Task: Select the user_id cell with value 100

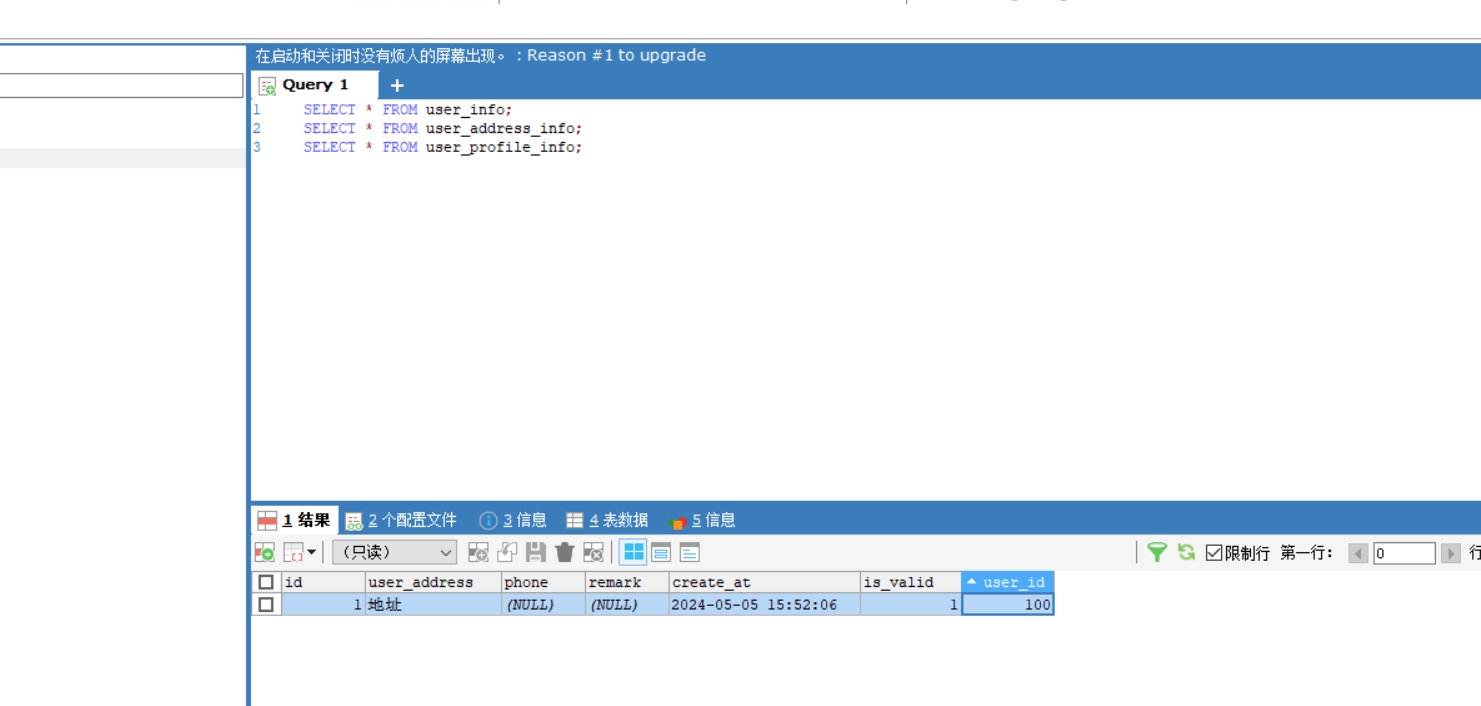Action: click(x=1007, y=604)
